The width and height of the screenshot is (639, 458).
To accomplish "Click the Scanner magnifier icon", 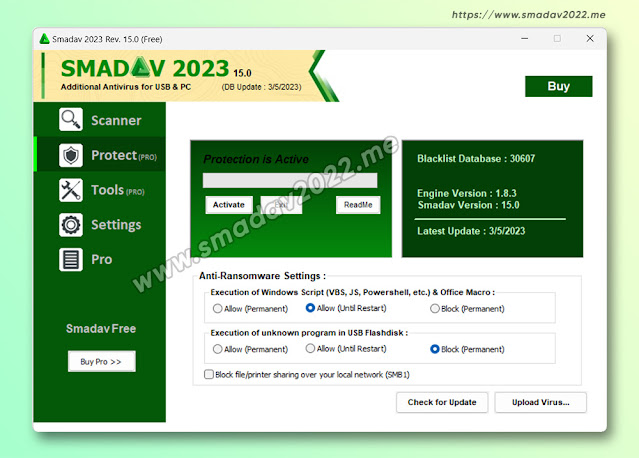I will [x=71, y=119].
